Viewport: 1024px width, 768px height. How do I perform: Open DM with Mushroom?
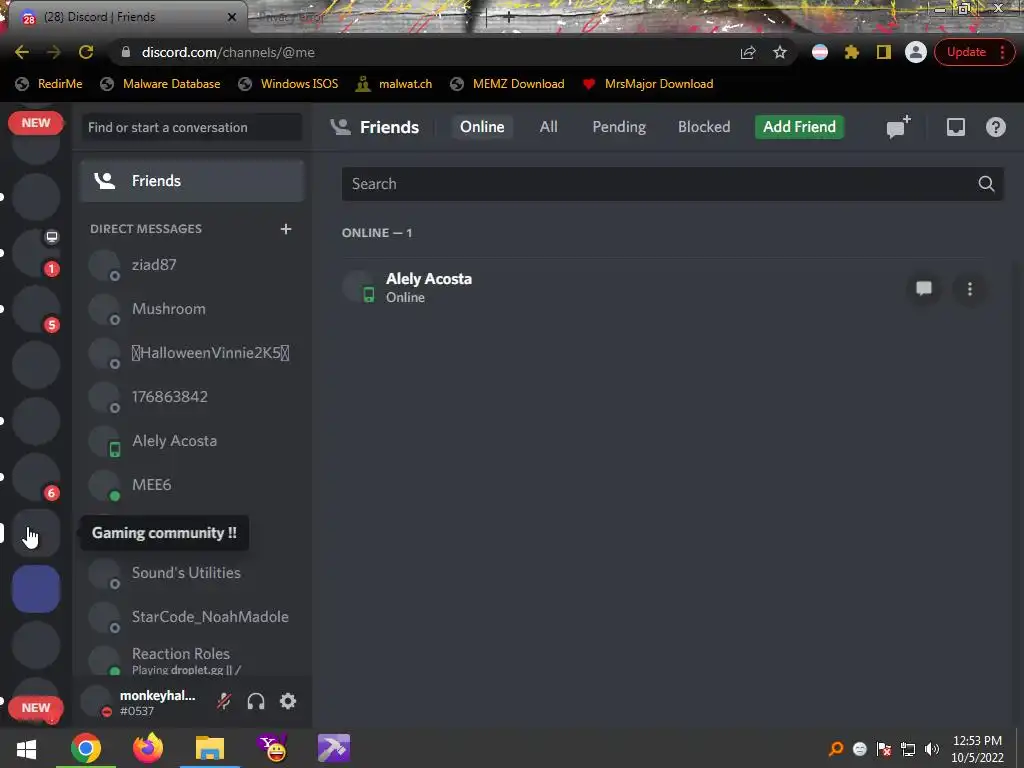coord(192,309)
